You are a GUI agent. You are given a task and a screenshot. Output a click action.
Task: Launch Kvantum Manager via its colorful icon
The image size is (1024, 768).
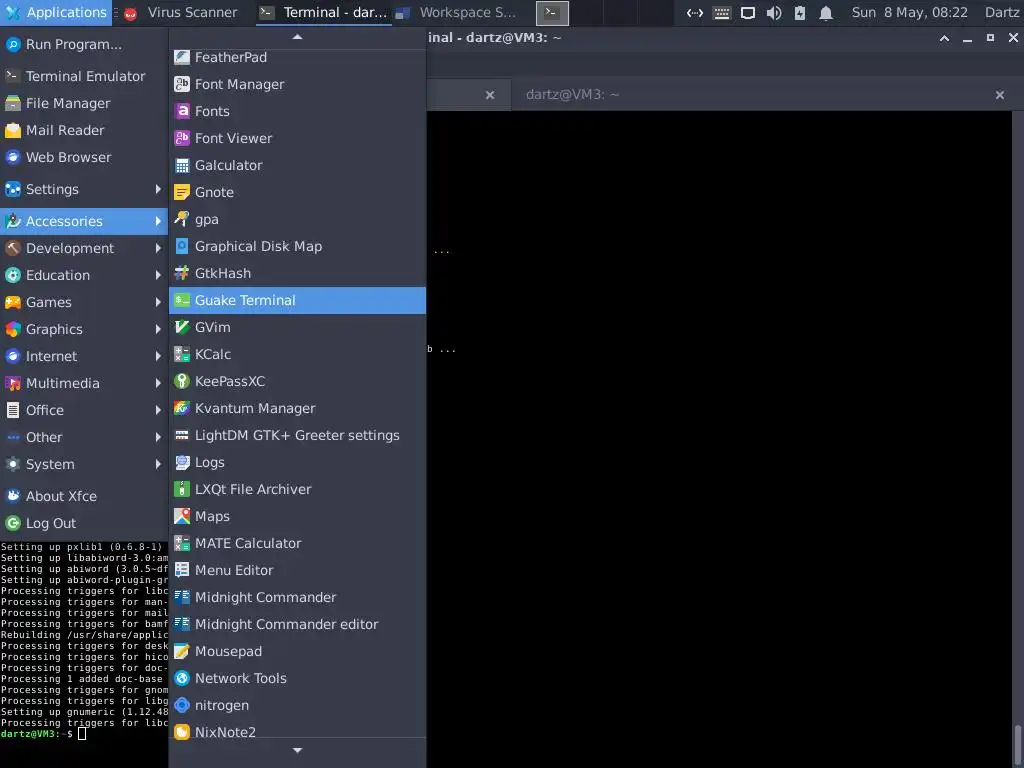(182, 408)
